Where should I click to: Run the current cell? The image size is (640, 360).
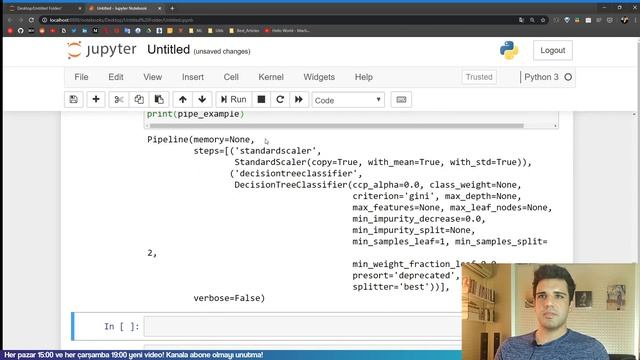(x=233, y=100)
